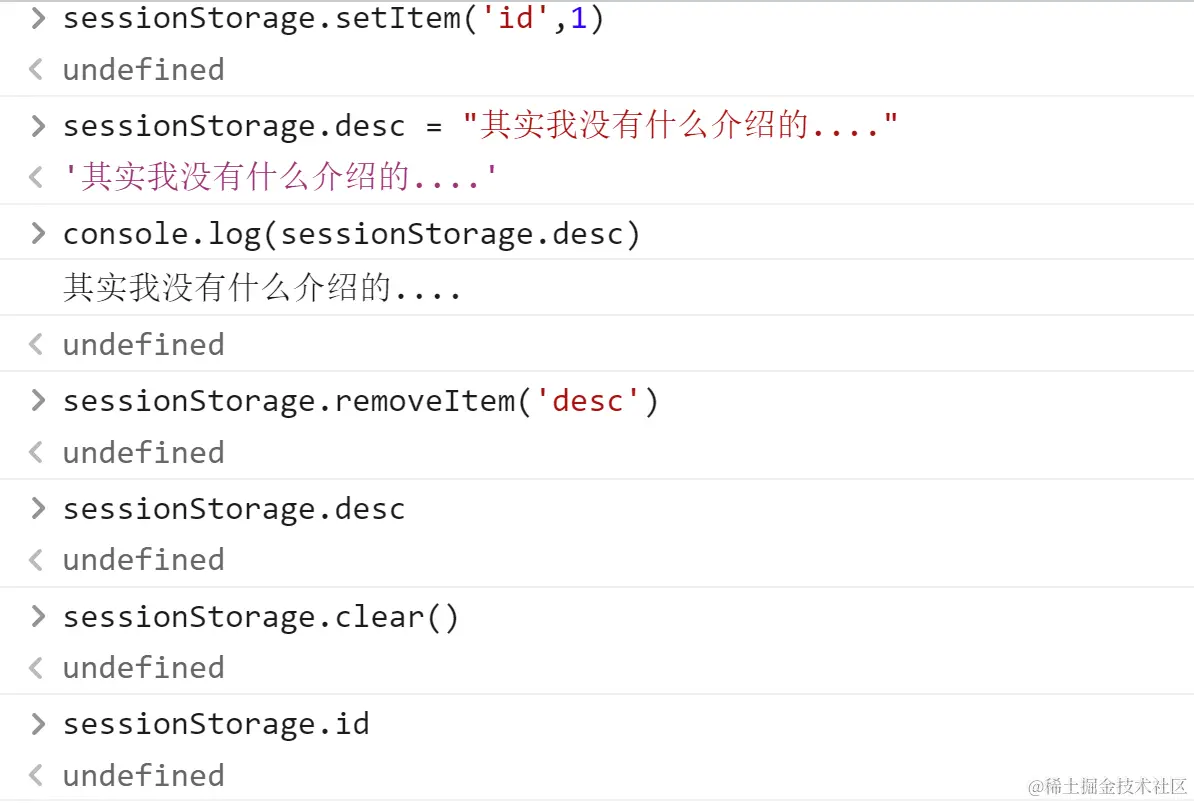Click the output arrow under the sessionStorage.id line

point(36,775)
